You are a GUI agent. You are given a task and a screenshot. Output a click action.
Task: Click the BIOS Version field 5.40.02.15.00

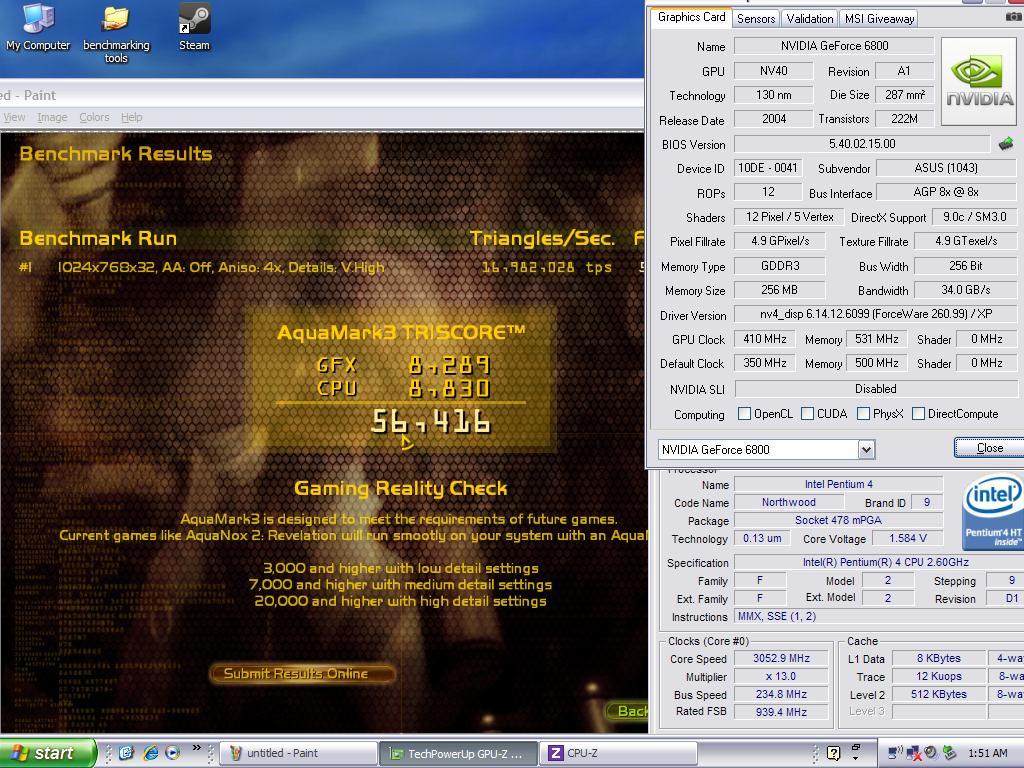[x=862, y=144]
